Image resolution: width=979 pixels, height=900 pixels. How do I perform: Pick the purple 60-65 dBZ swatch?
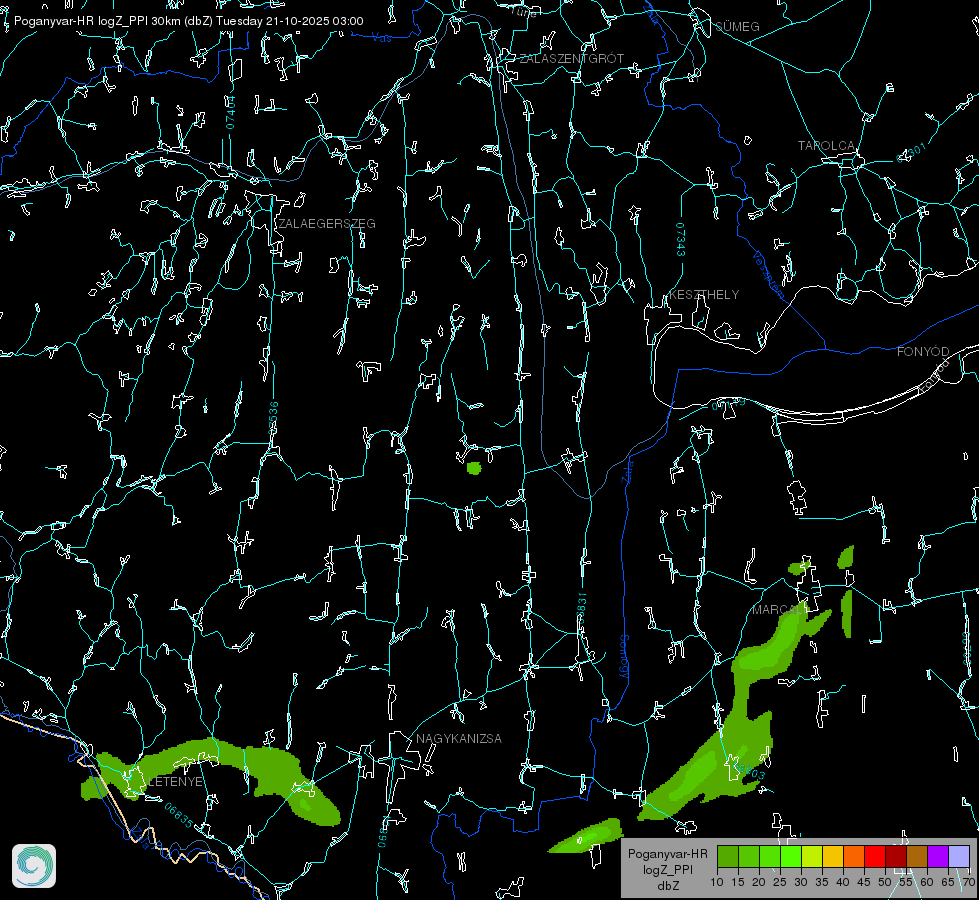(x=937, y=857)
